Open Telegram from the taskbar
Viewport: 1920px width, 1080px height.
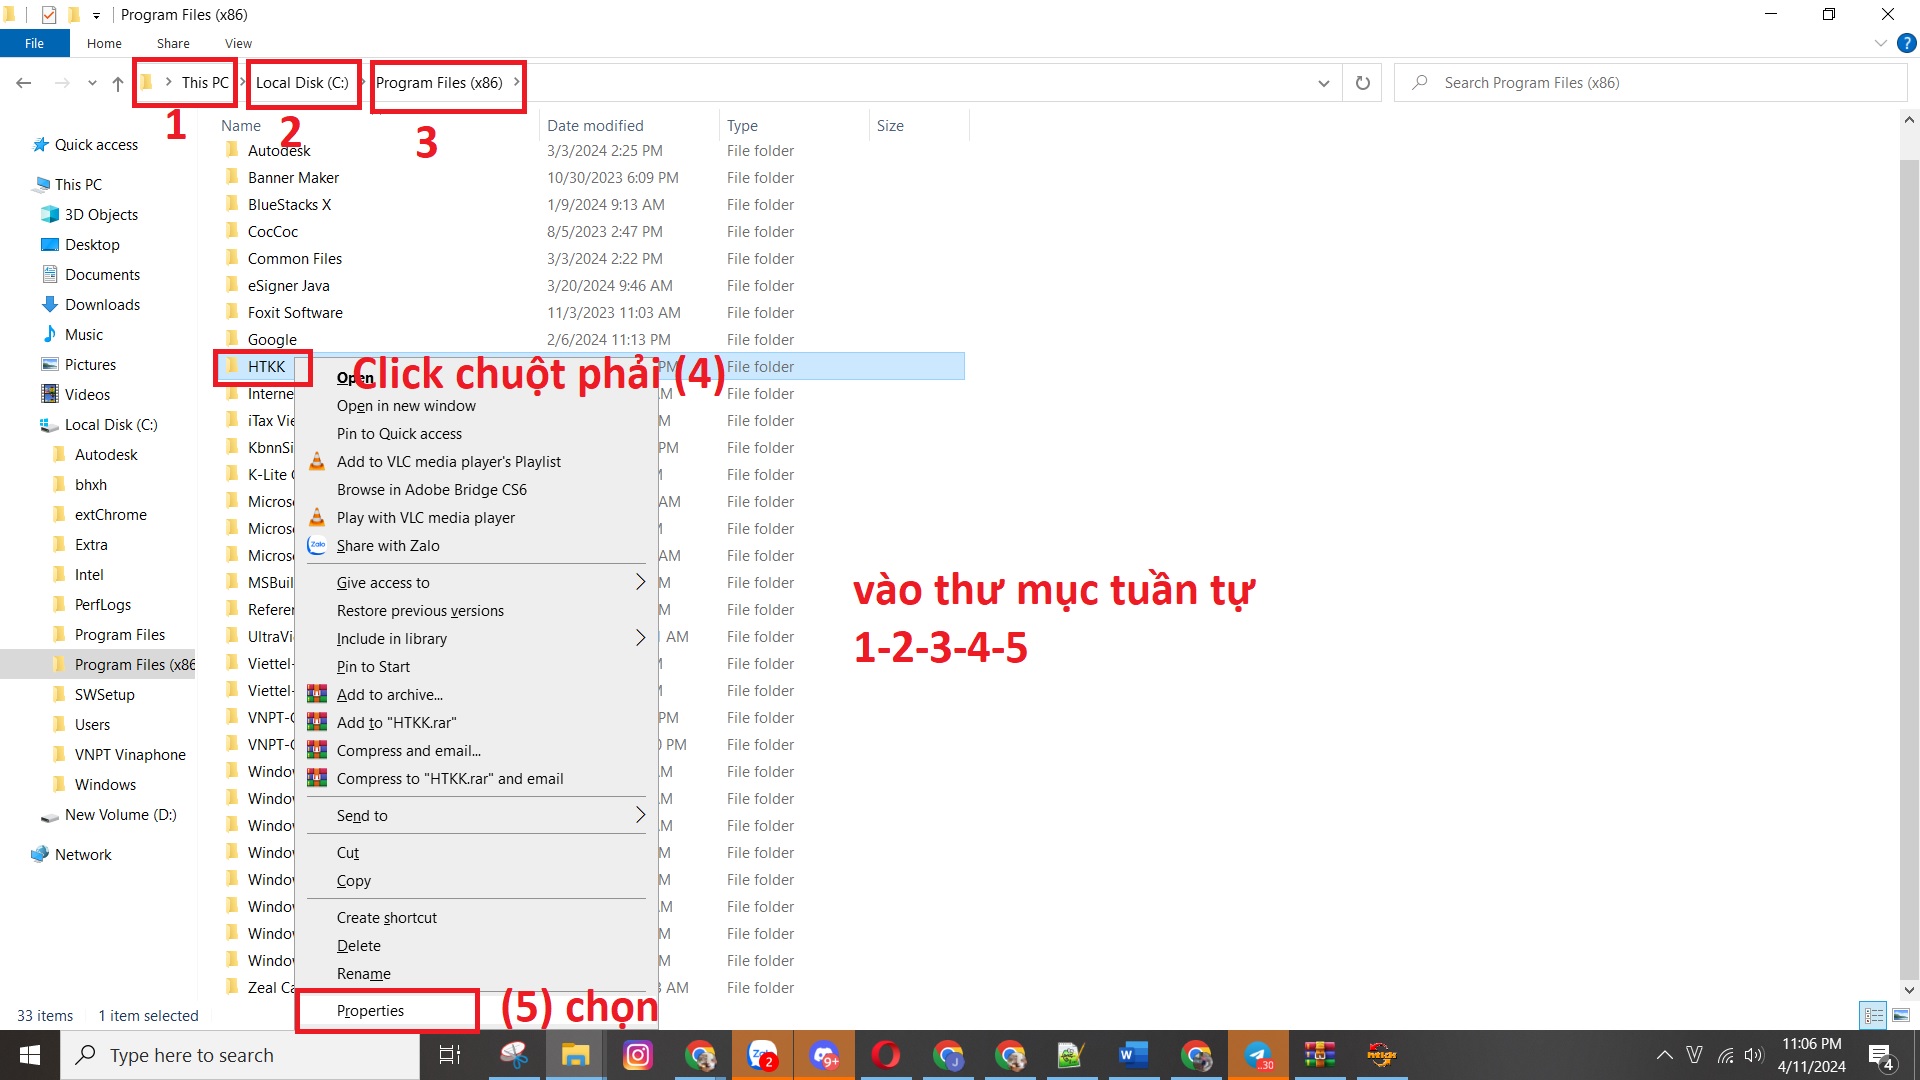(1258, 1055)
